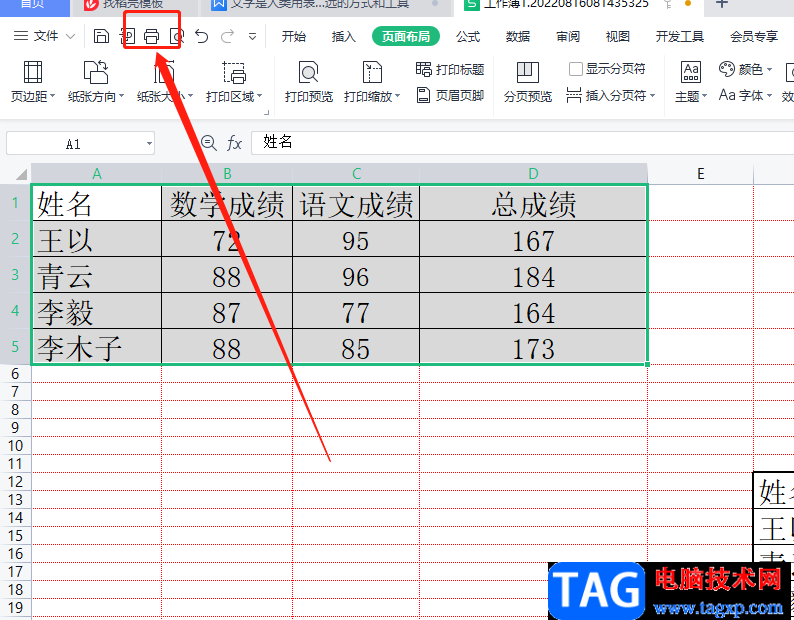Open the 会员专享 tab
Viewport: 794px width, 620px height.
(x=754, y=36)
